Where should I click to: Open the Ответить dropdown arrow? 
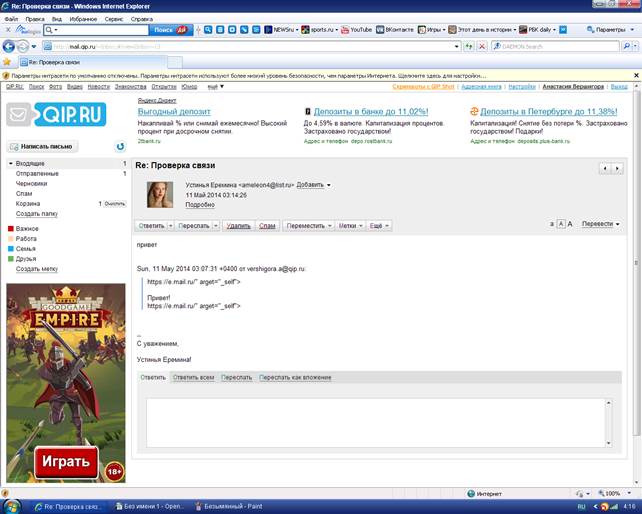pos(170,226)
